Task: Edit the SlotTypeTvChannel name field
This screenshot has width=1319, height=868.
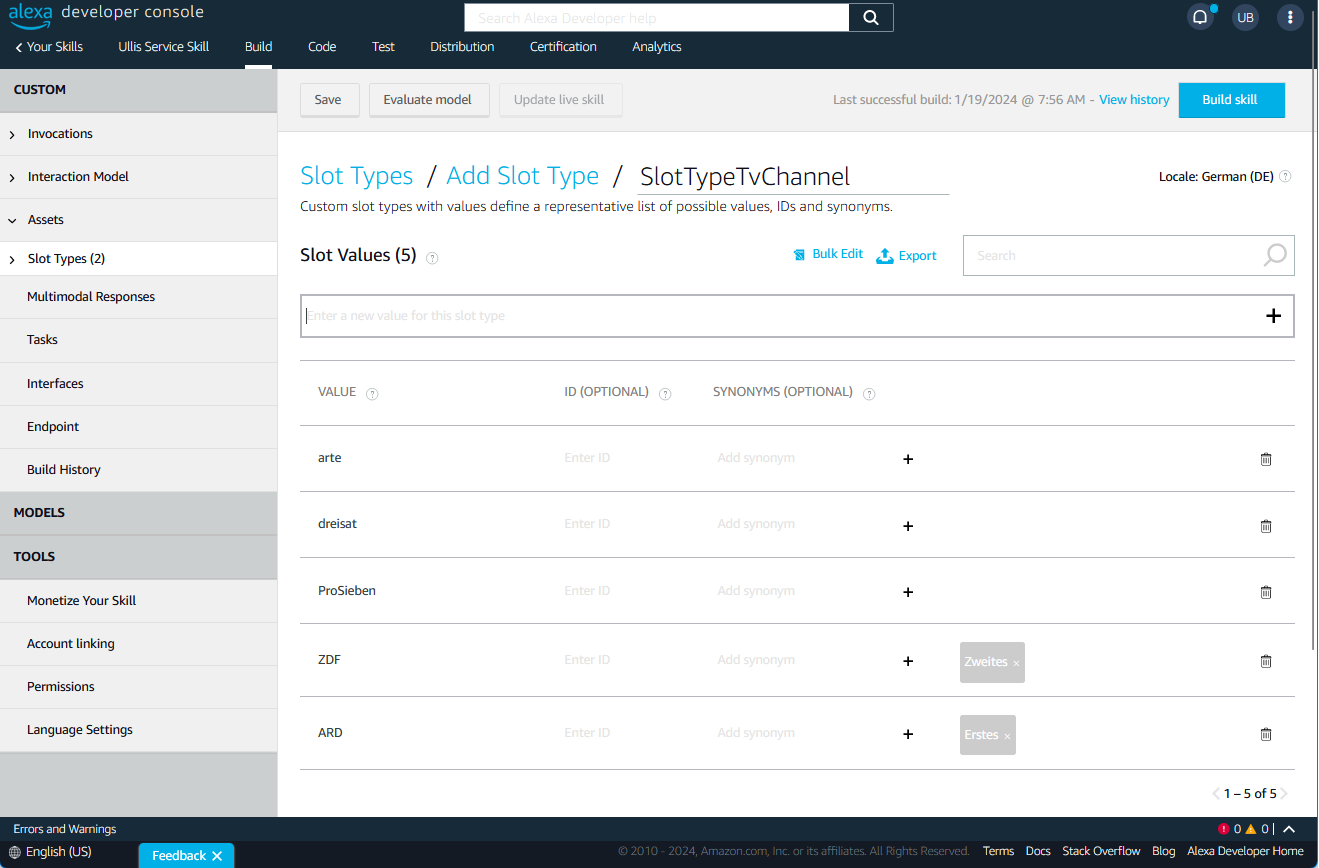Action: [x=794, y=177]
